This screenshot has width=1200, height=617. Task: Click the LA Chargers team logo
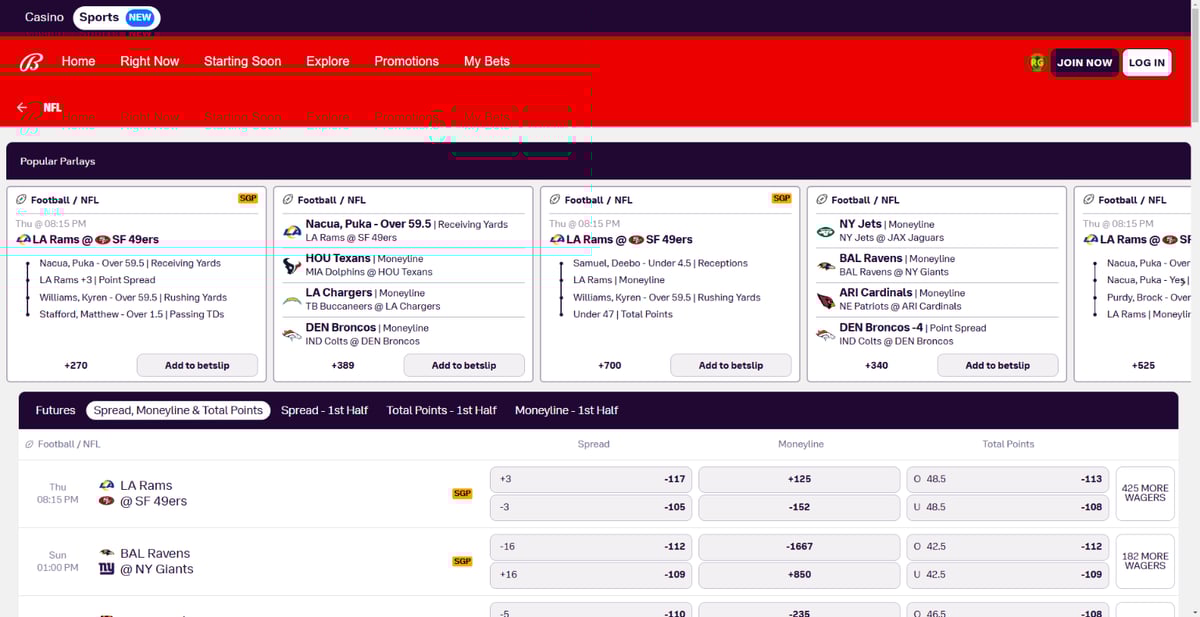tap(292, 299)
